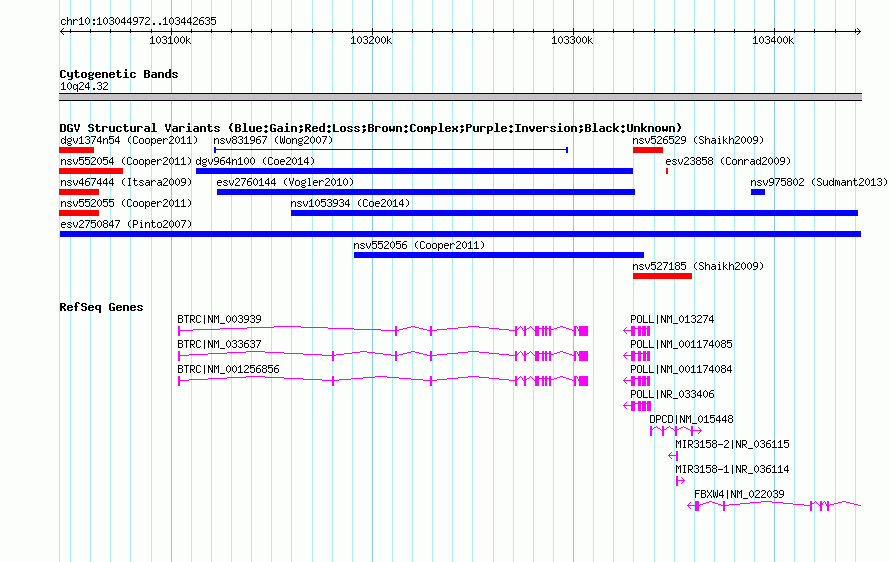Click the red nsv467444 loss bar
This screenshot has width=890, height=562.
click(79, 192)
